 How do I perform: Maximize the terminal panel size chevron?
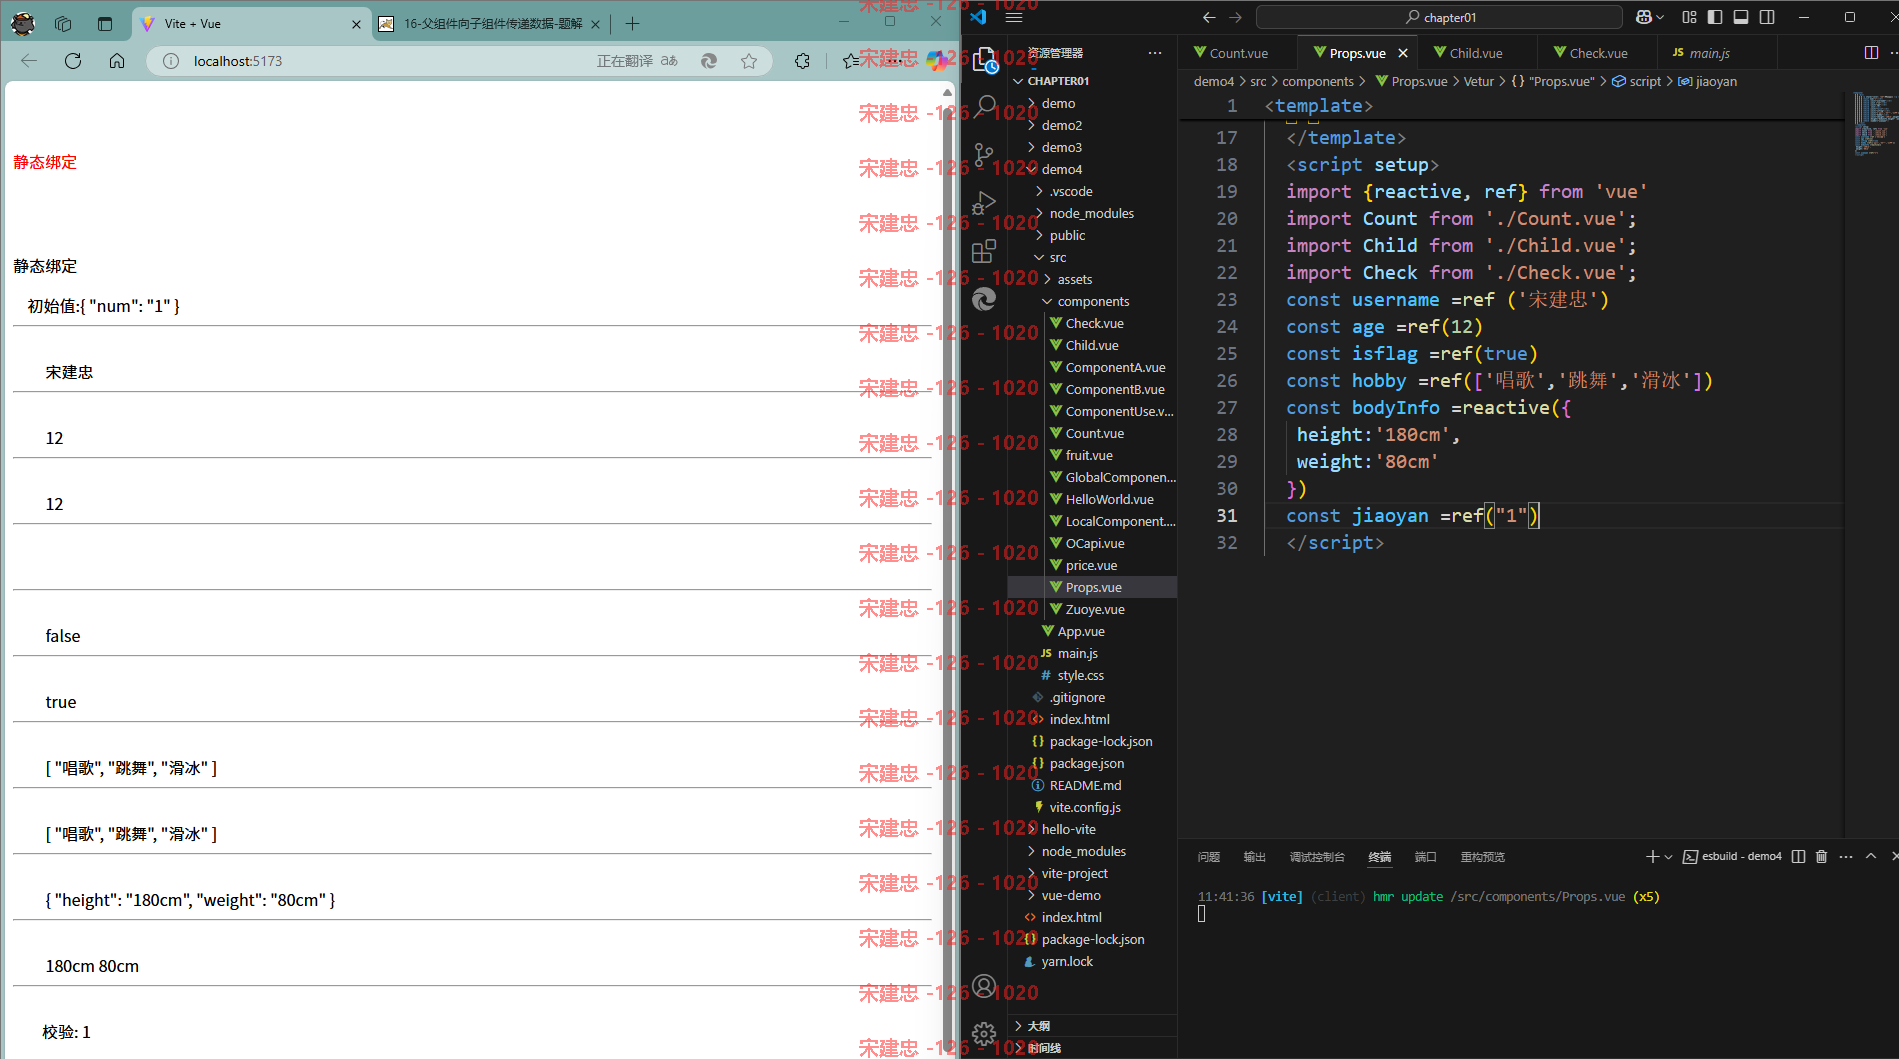(x=1871, y=857)
